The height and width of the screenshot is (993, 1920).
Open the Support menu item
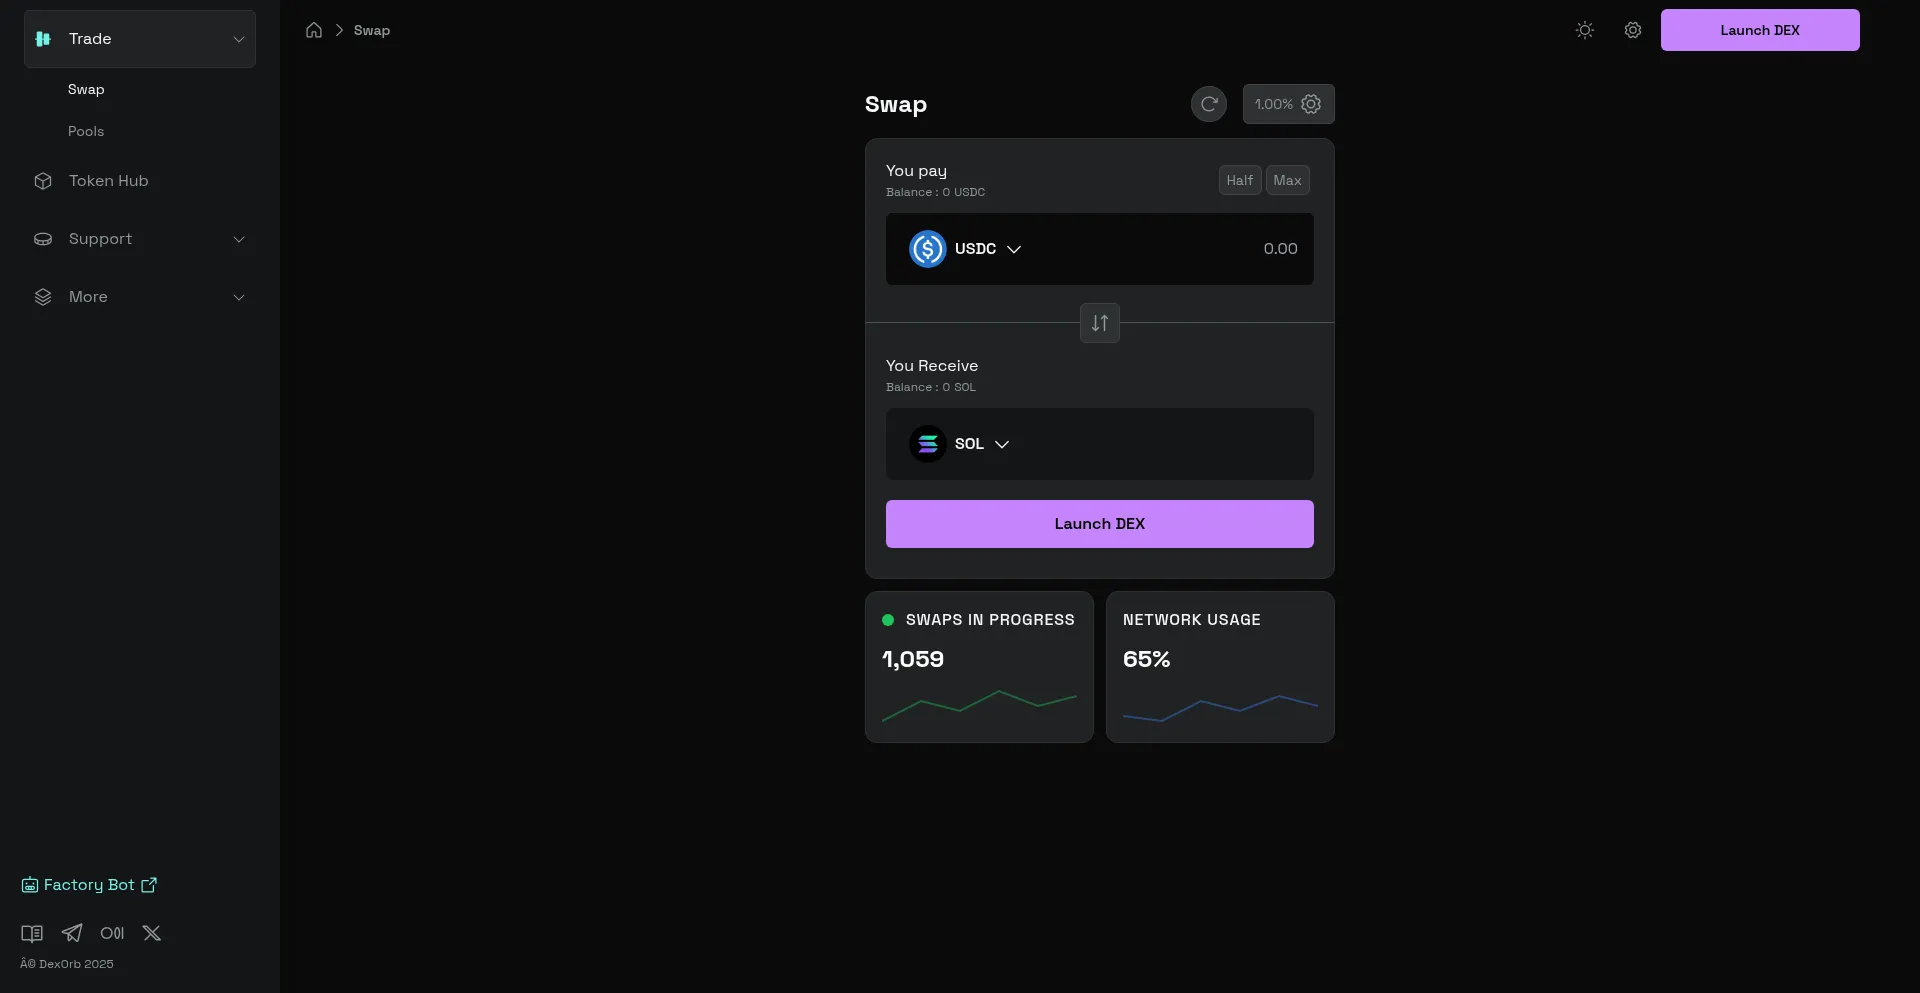click(140, 239)
